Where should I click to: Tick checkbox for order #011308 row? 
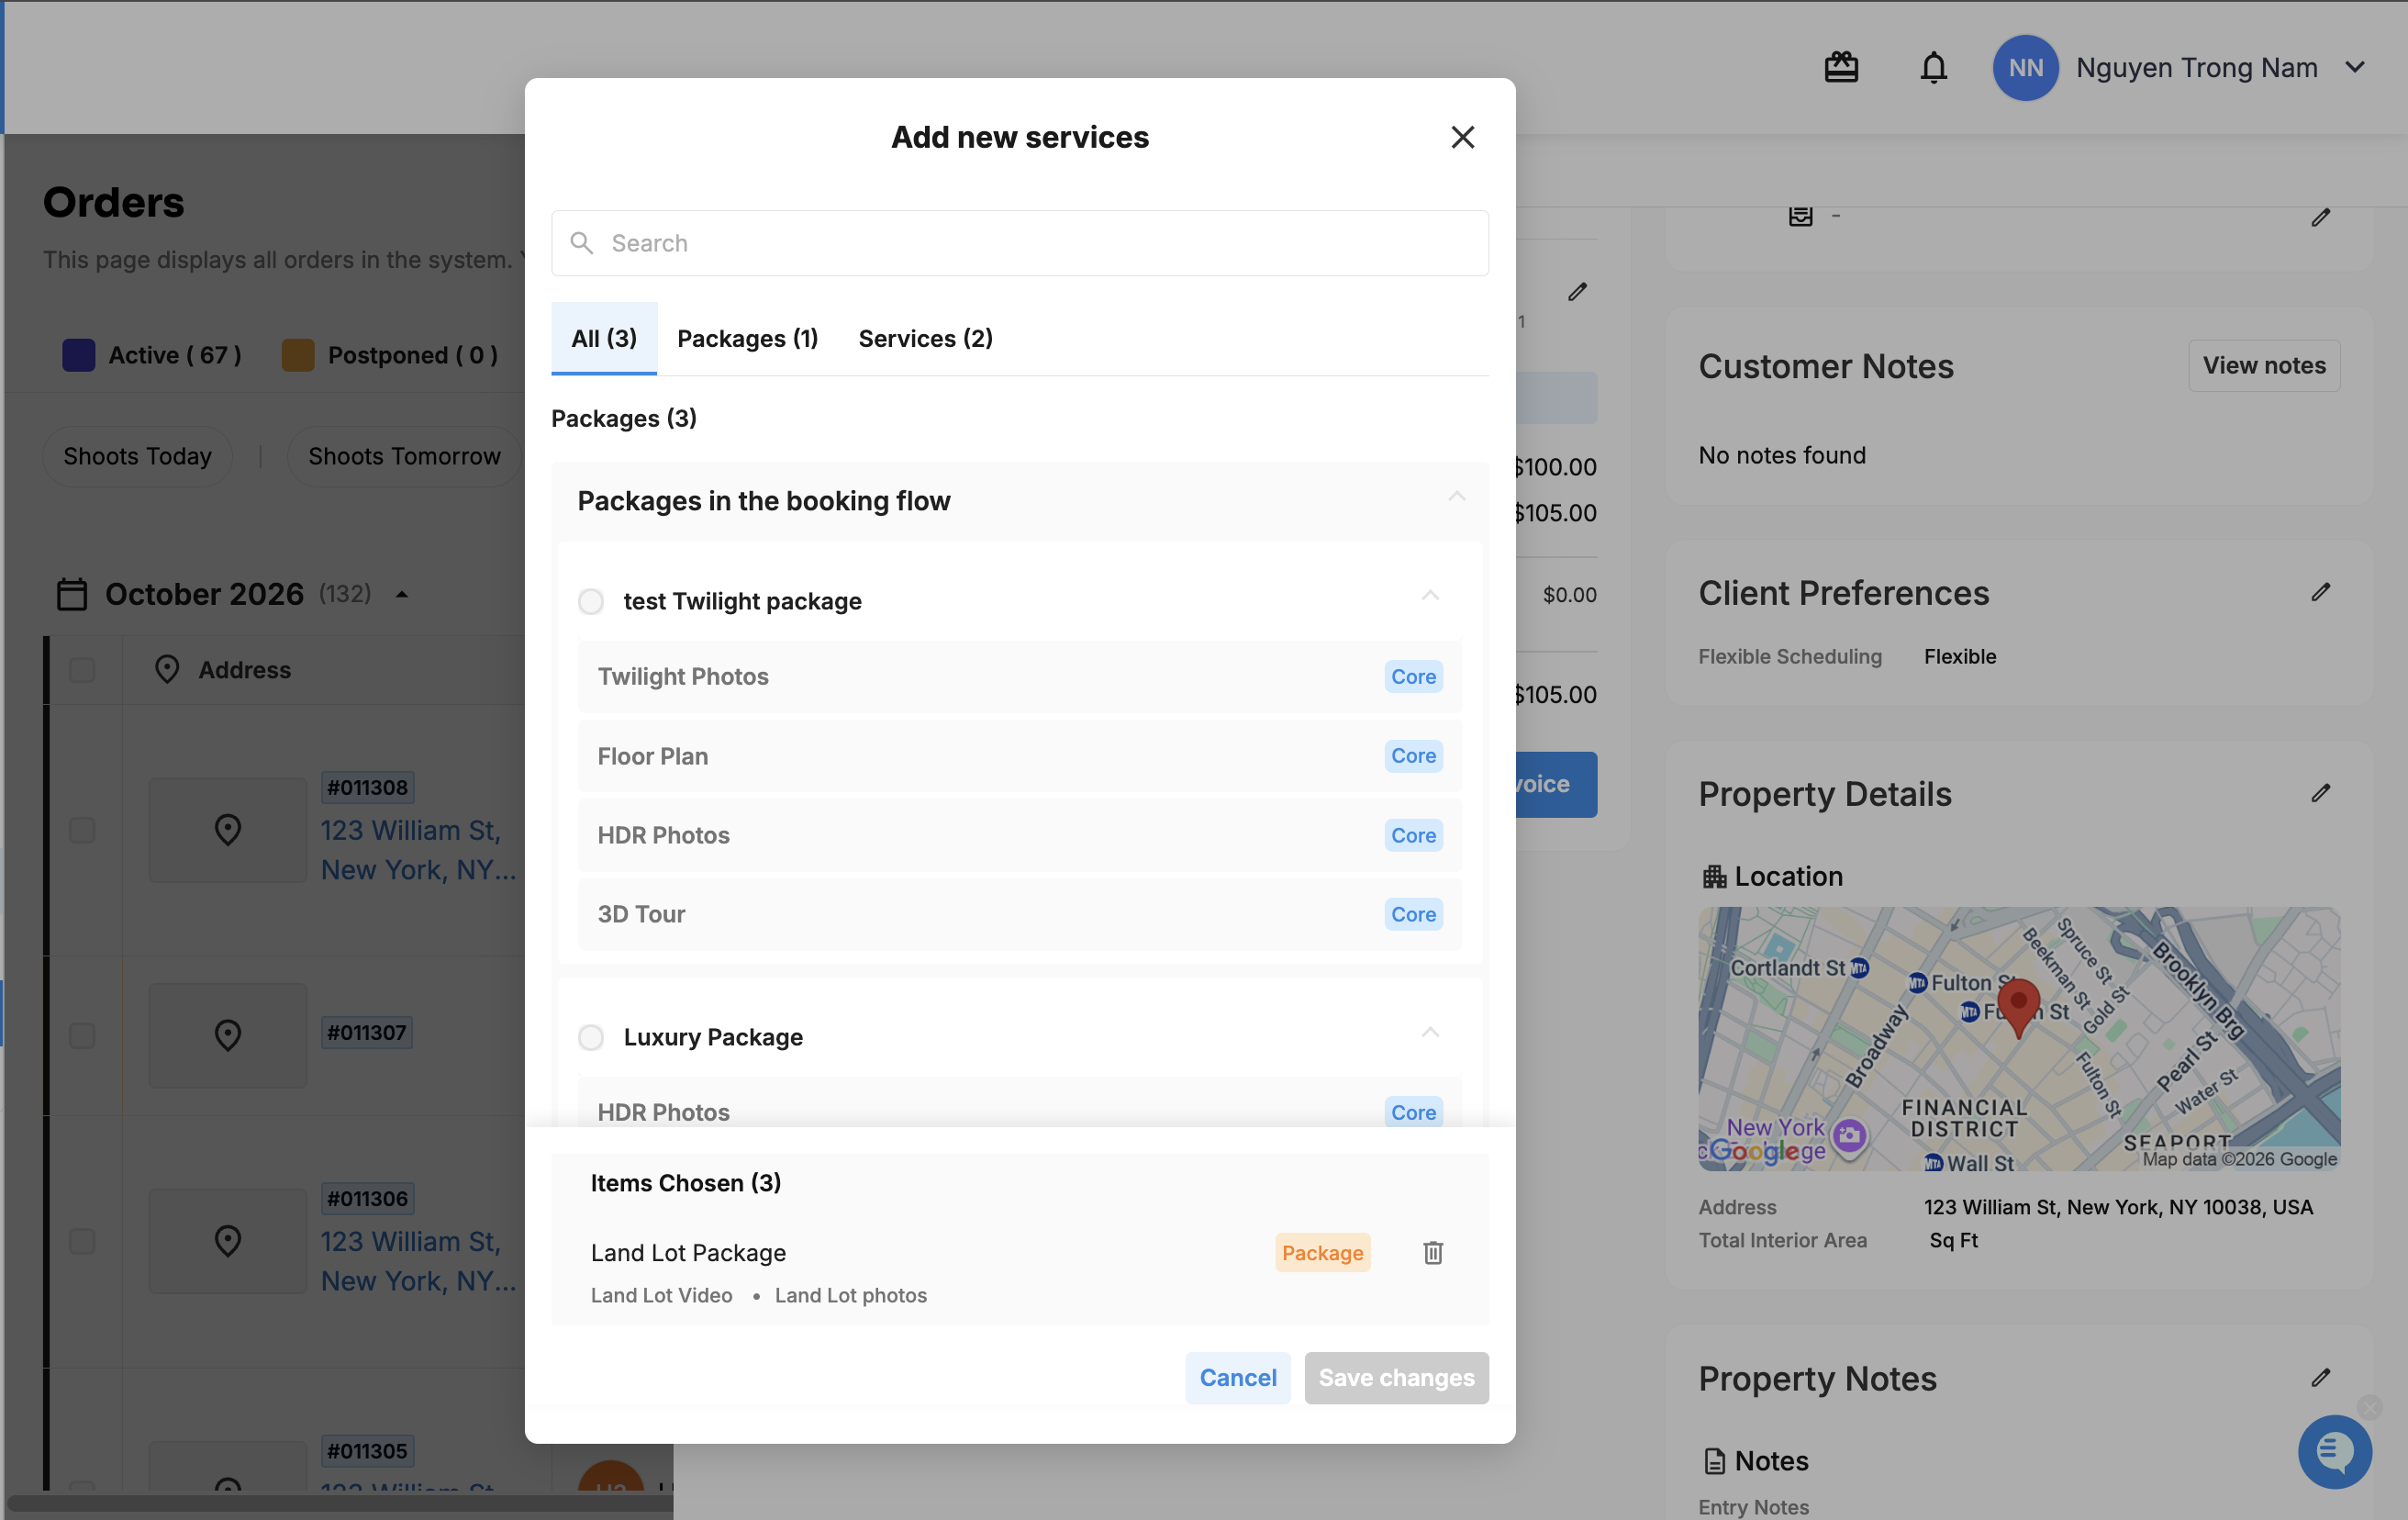pyautogui.click(x=82, y=830)
